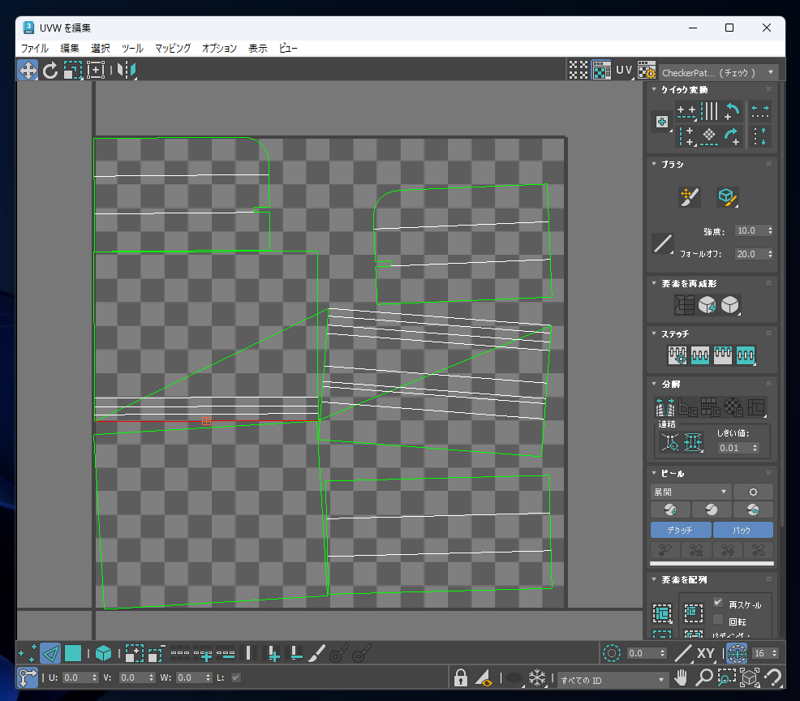Click the Paint Move brush cube icon
This screenshot has height=701, width=800.
pos(727,197)
